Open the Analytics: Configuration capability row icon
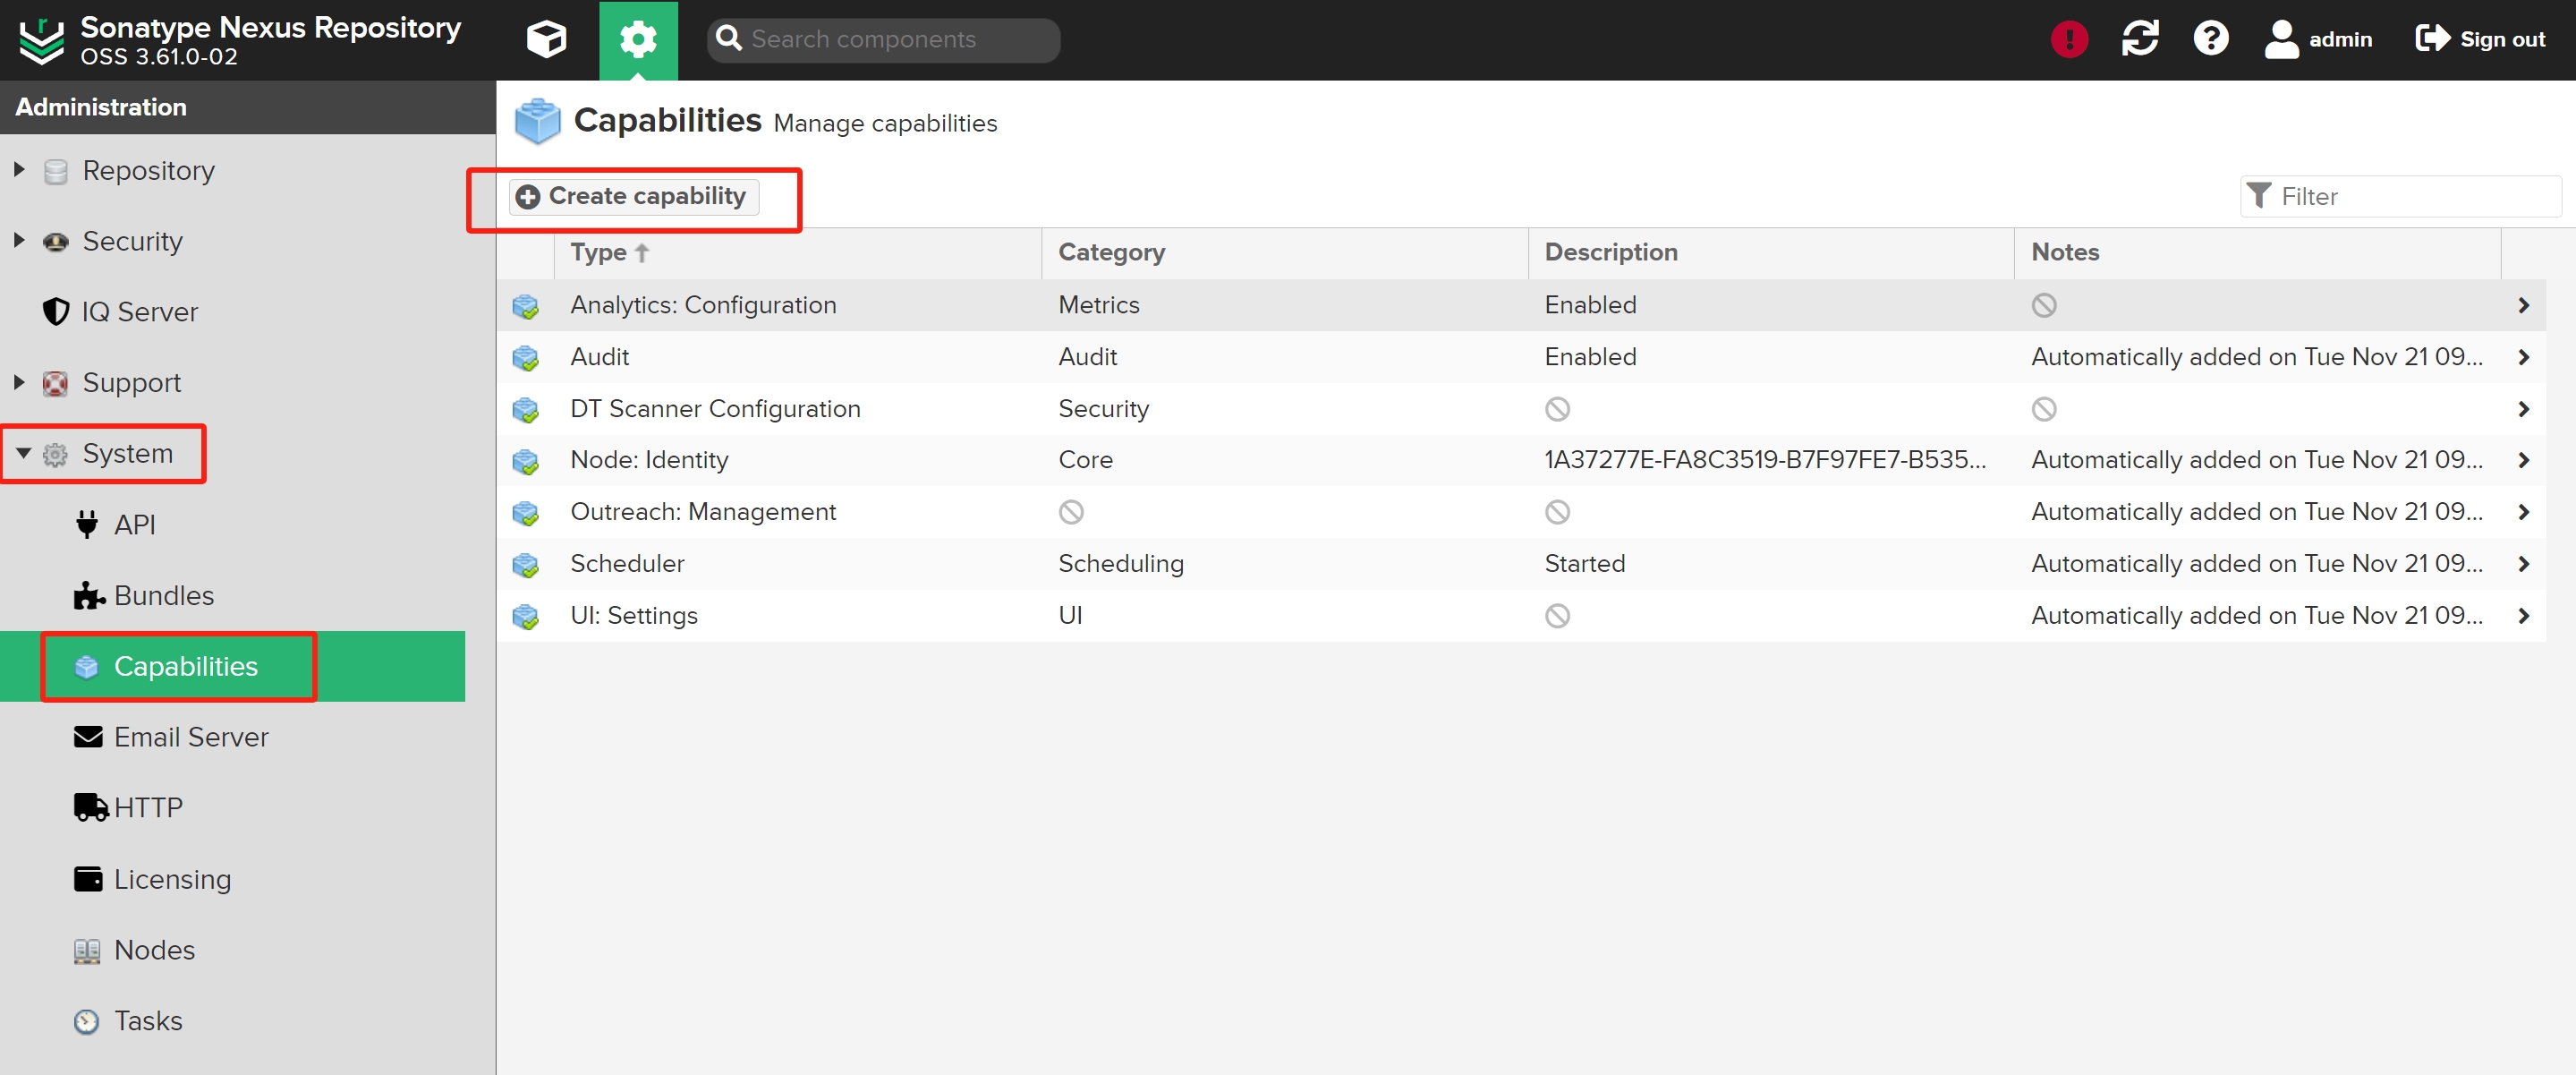Screen dimensions: 2576x1075 525,306
